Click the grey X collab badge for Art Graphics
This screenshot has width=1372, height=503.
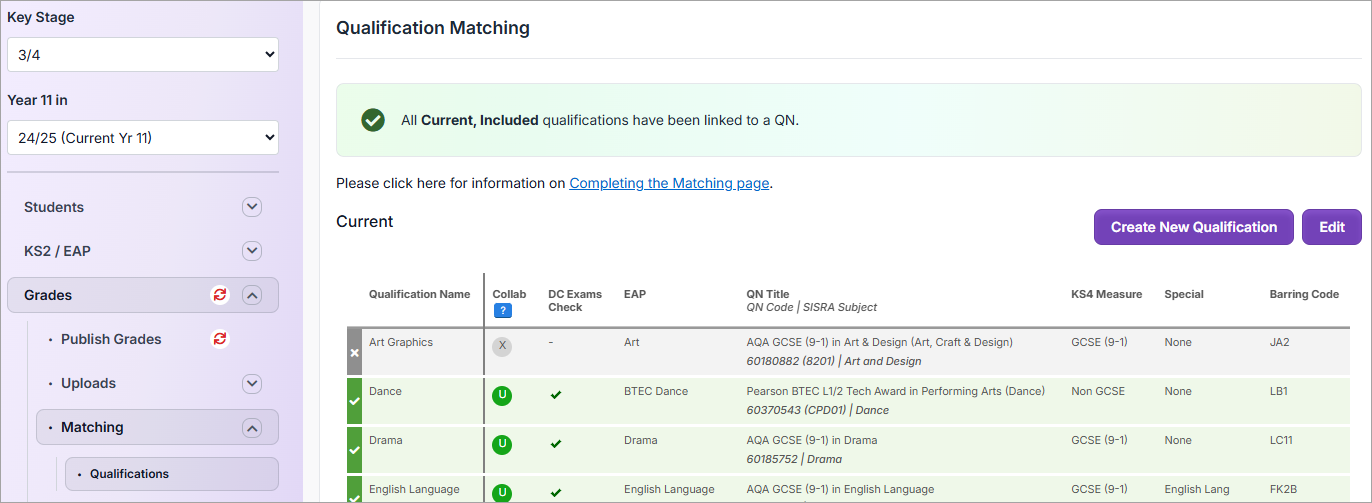pyautogui.click(x=502, y=346)
